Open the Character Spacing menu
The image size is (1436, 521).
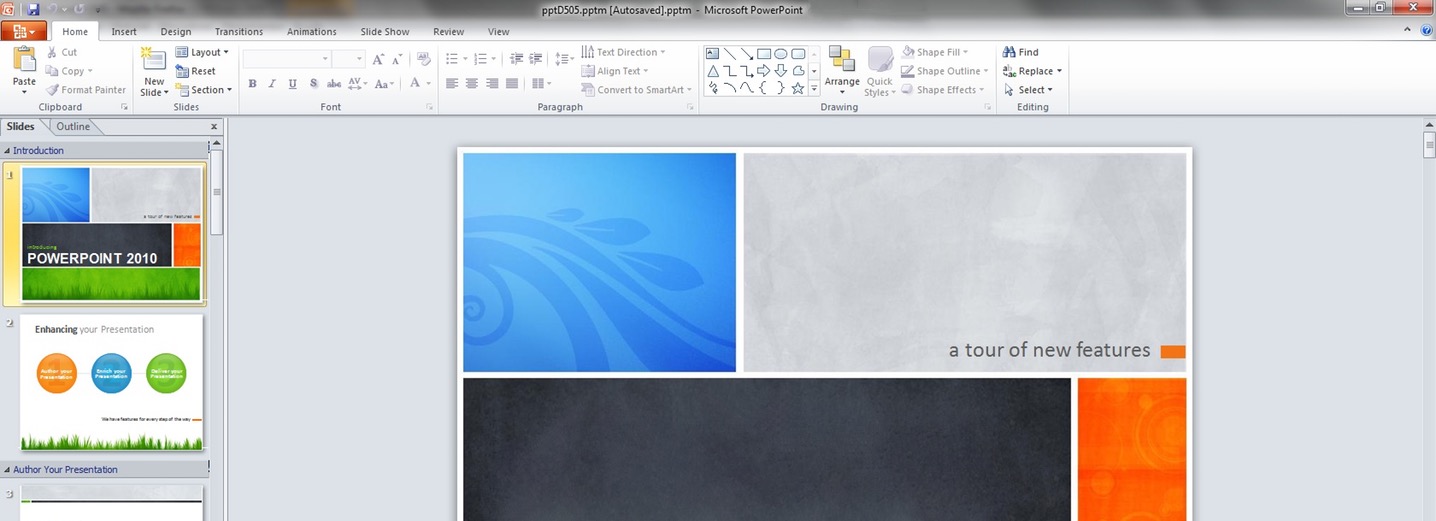pyautogui.click(x=358, y=84)
